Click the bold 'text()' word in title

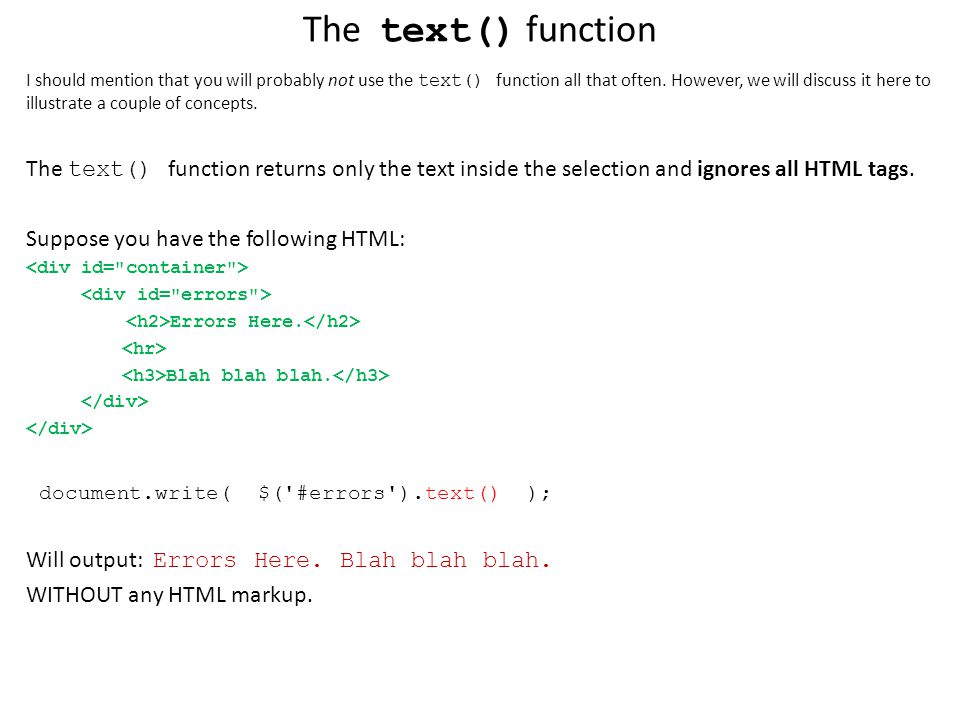click(445, 31)
